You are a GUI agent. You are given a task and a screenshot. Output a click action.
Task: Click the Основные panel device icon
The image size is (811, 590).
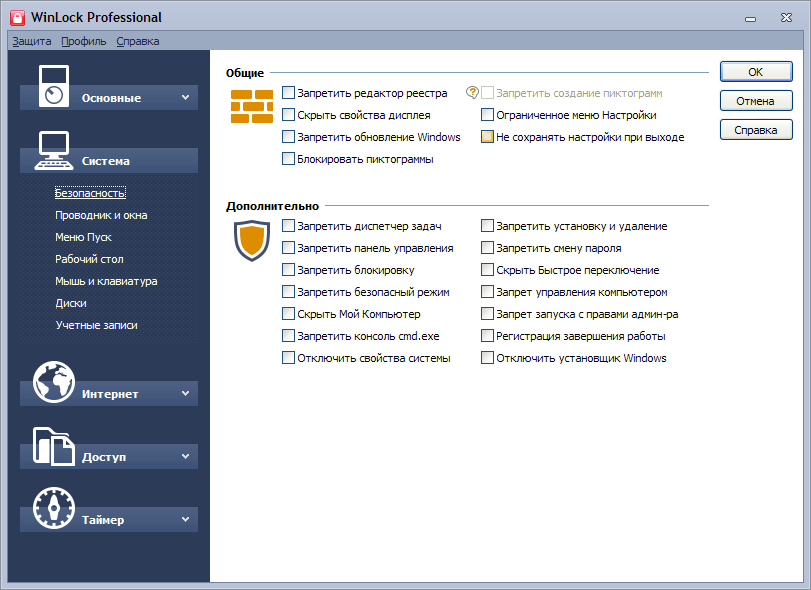[54, 85]
